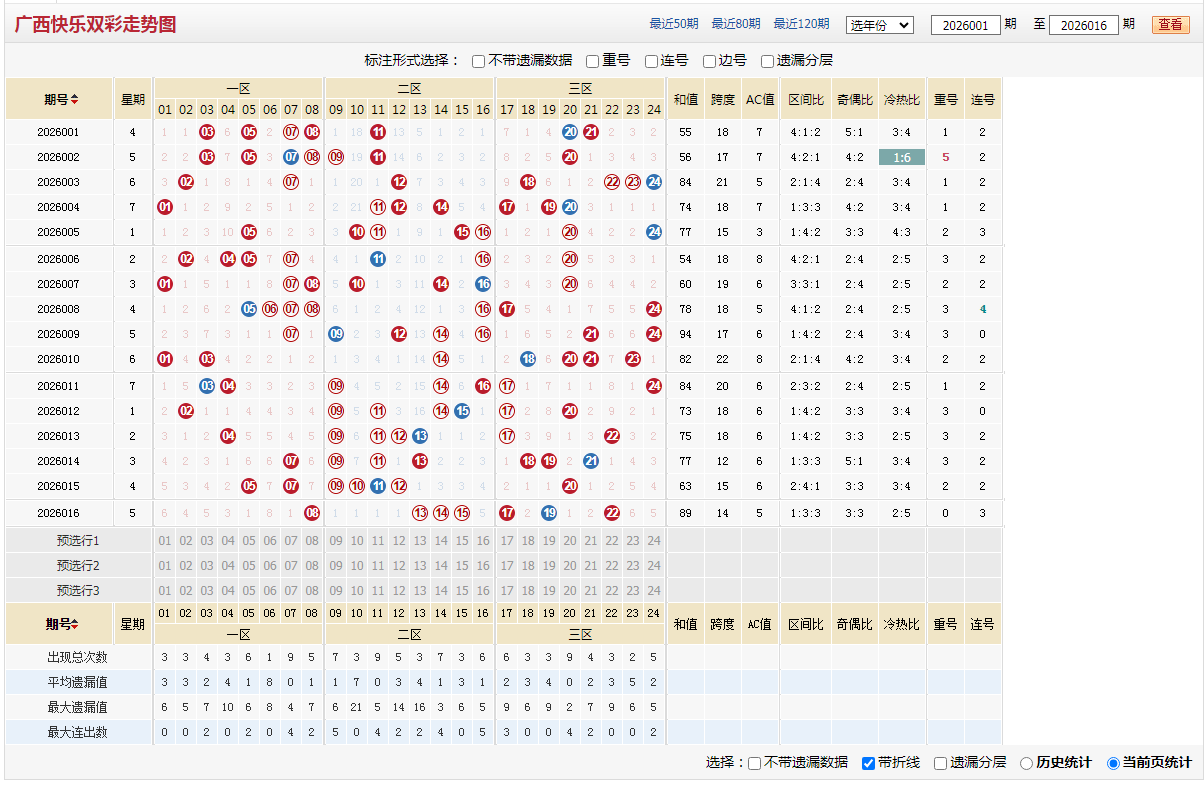Image resolution: width=1204 pixels, height=785 pixels.
Task: Pick number 20 in 预选行3
Action: pos(570,590)
